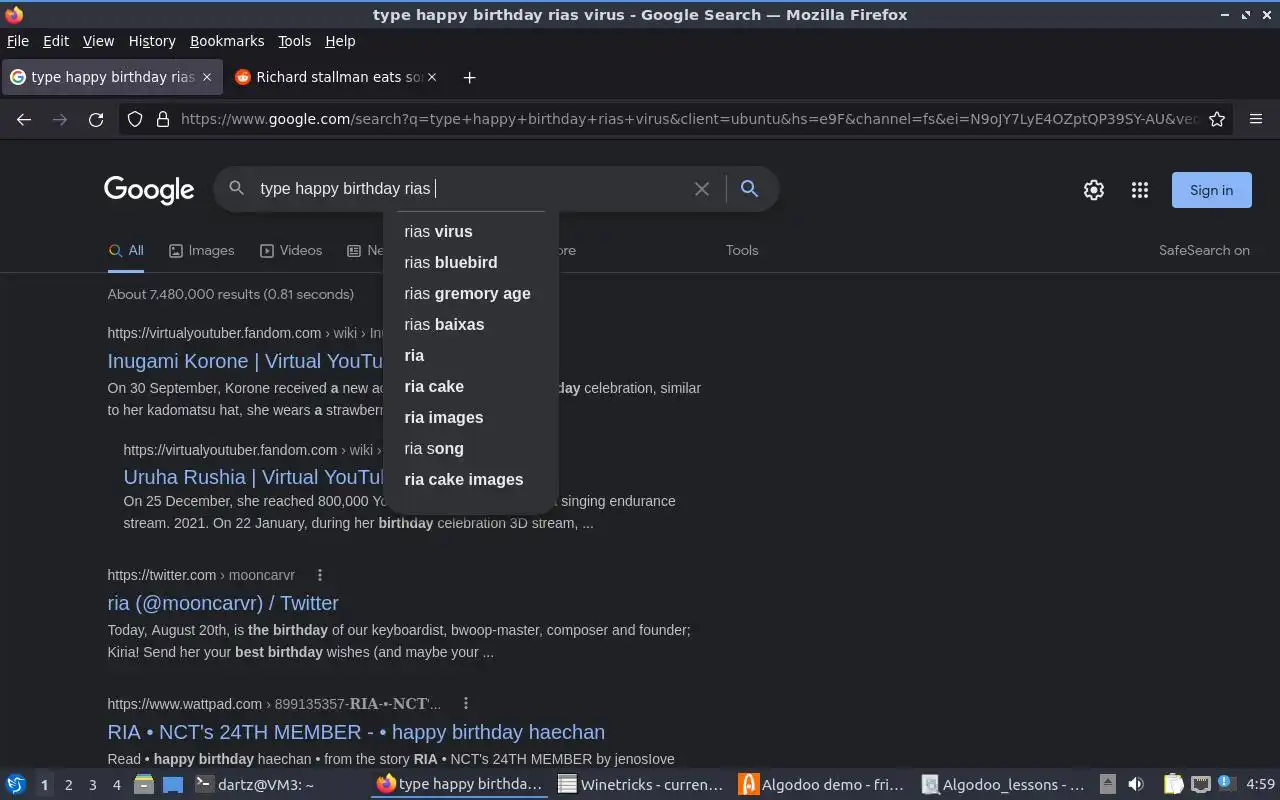This screenshot has height=800, width=1280.
Task: Open the Firefox hamburger application menu
Action: coord(1256,119)
